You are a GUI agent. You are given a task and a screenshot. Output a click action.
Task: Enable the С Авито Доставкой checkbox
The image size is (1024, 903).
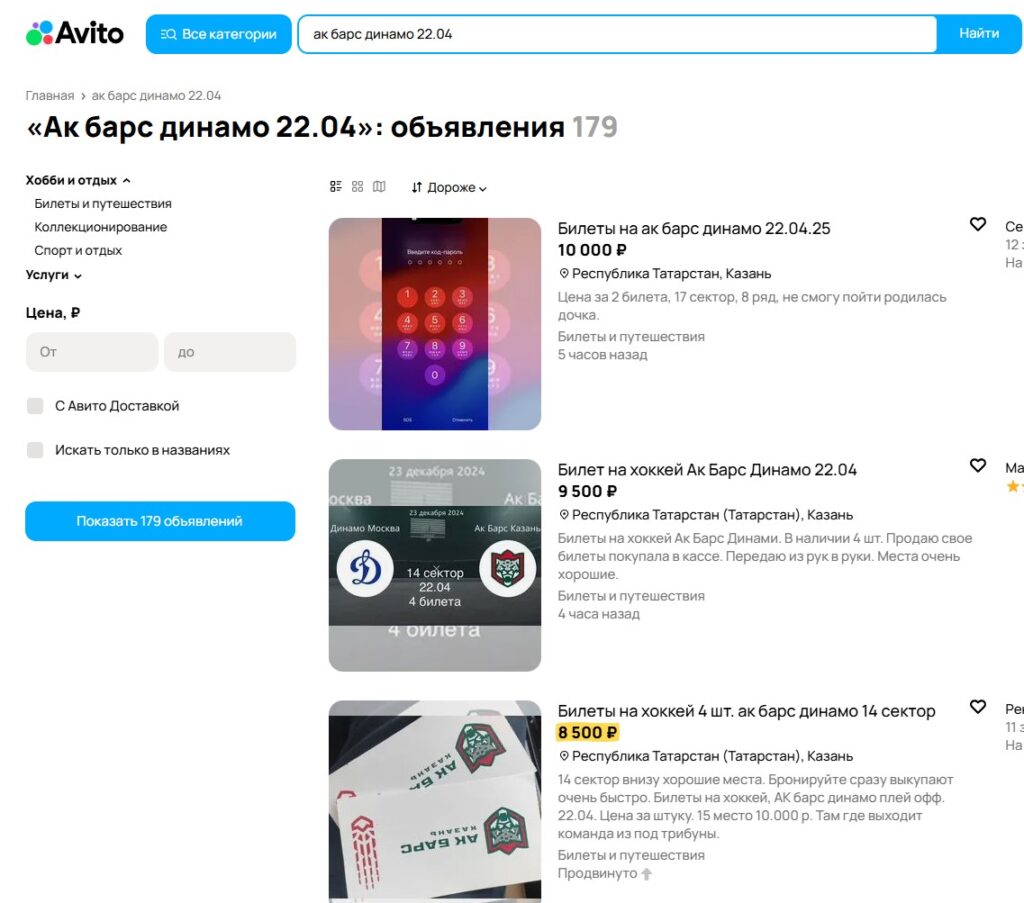click(35, 406)
